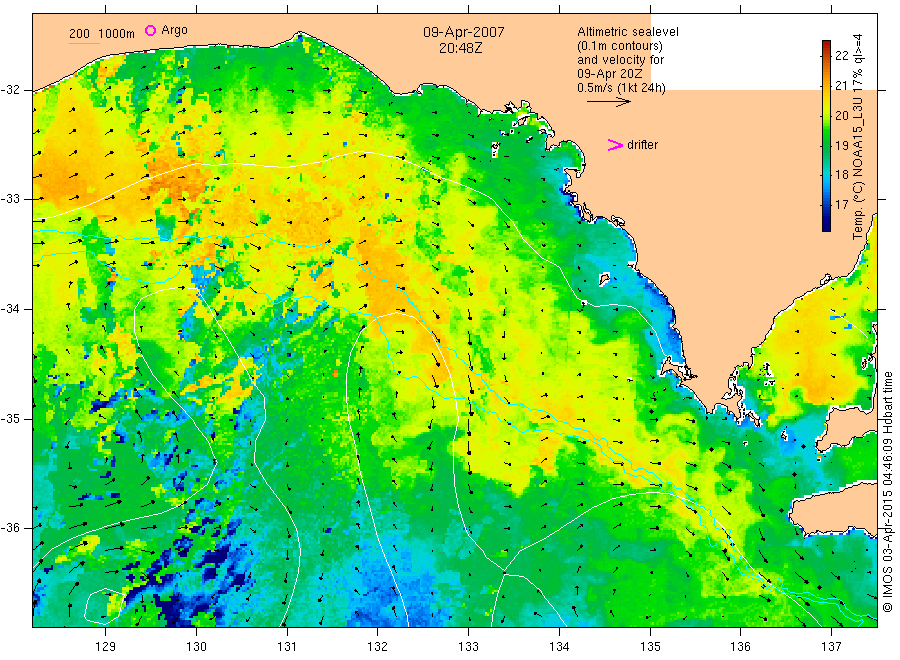Click the 19 label on the temperature scale
Image resolution: width=900 pixels, height=660 pixels.
click(x=841, y=145)
